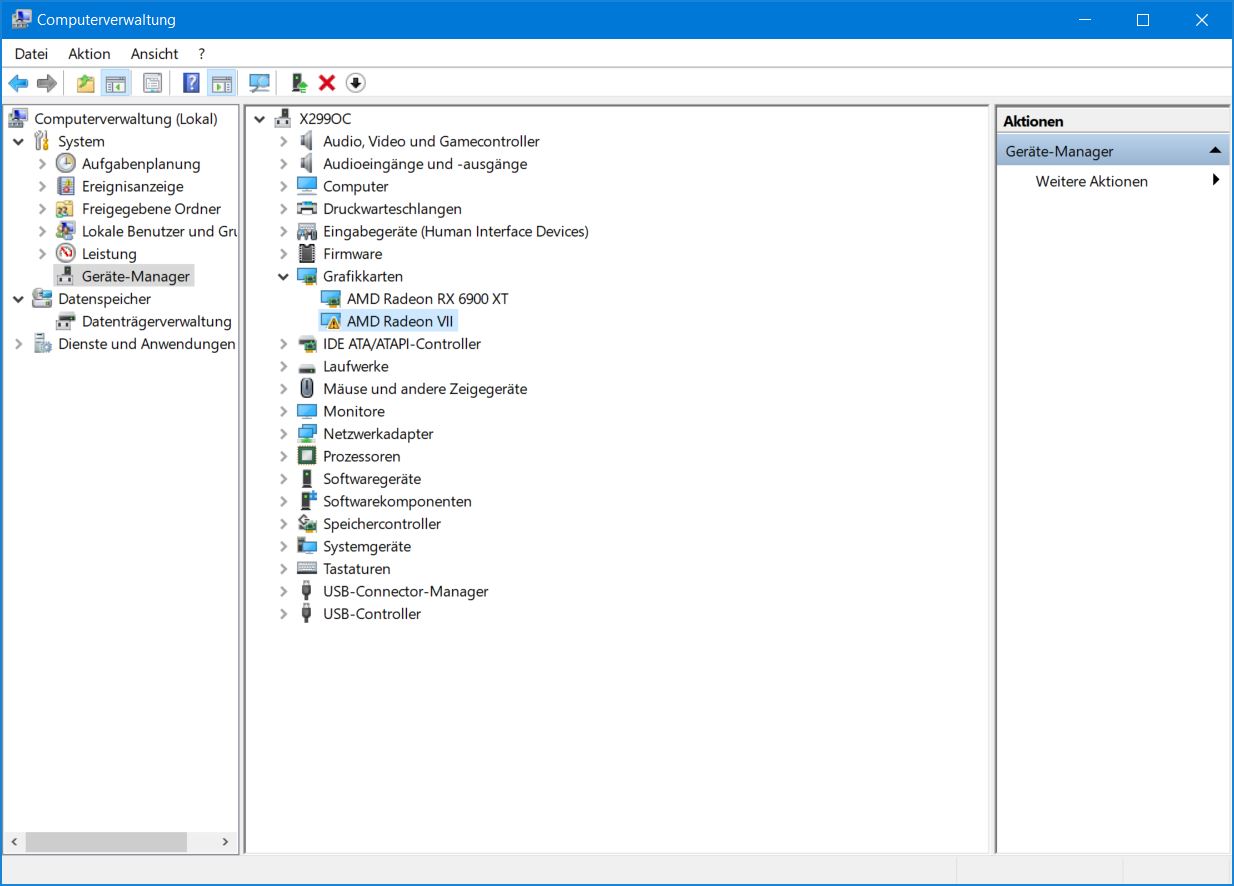Collapse the Grafikkarten category
This screenshot has width=1234, height=886.
[x=284, y=277]
